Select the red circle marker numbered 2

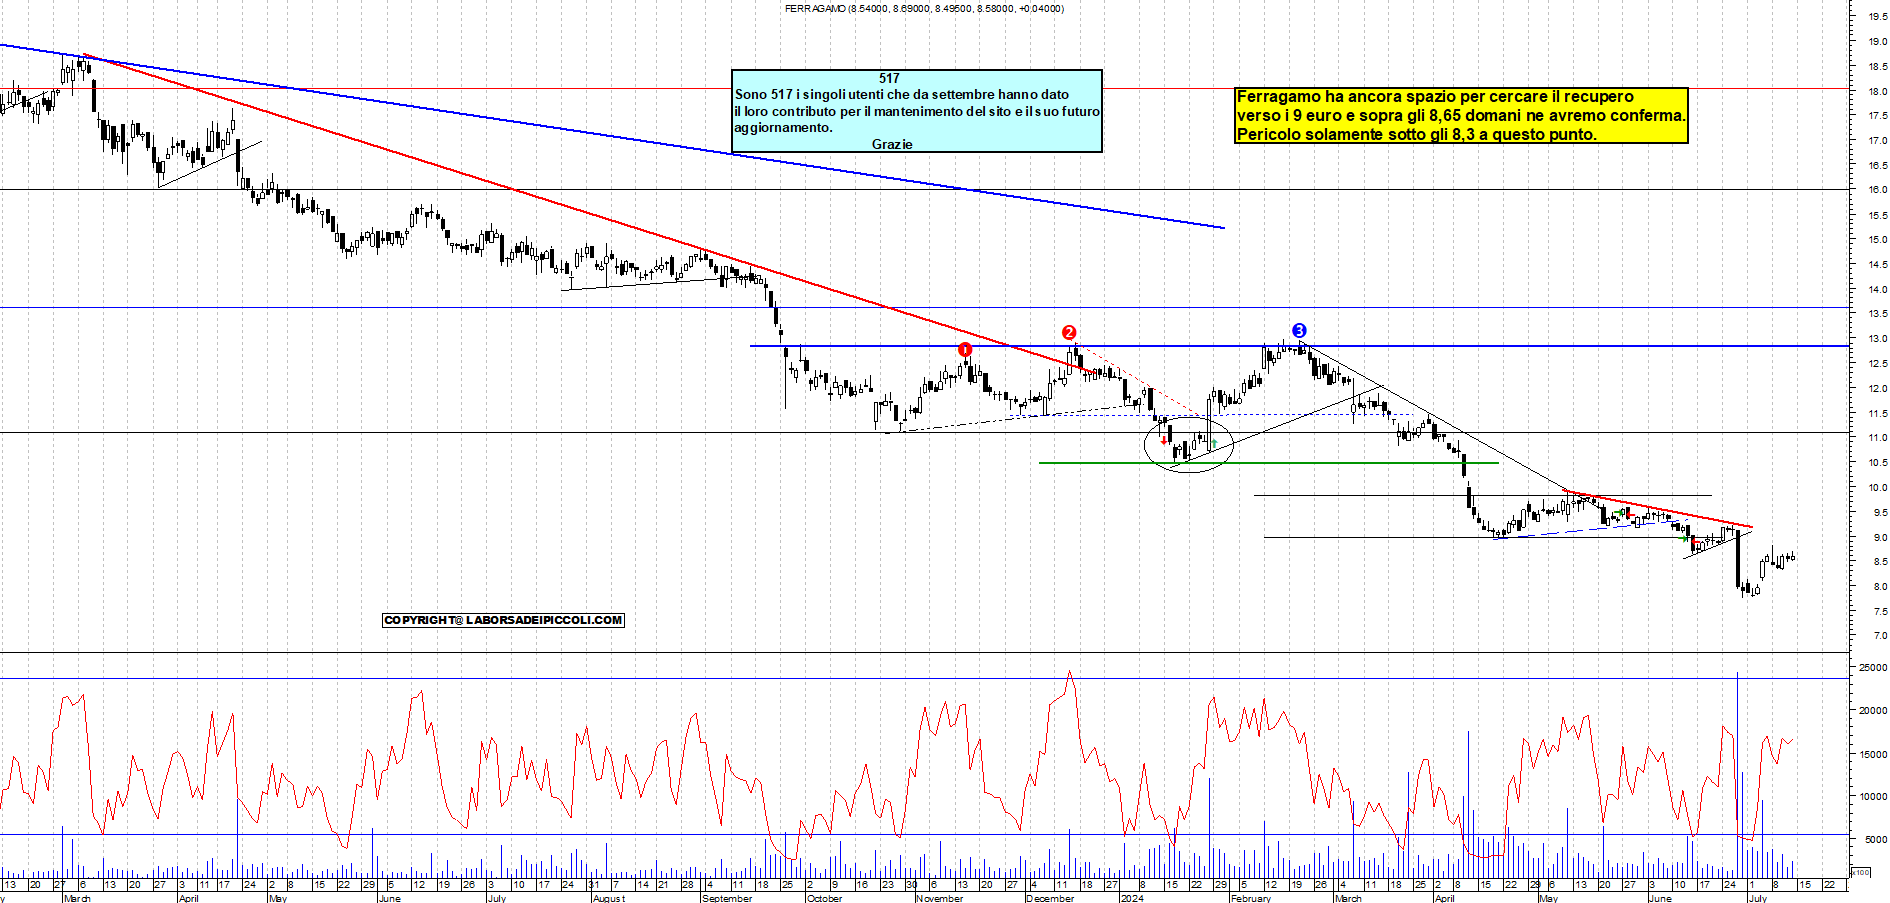click(x=1069, y=332)
